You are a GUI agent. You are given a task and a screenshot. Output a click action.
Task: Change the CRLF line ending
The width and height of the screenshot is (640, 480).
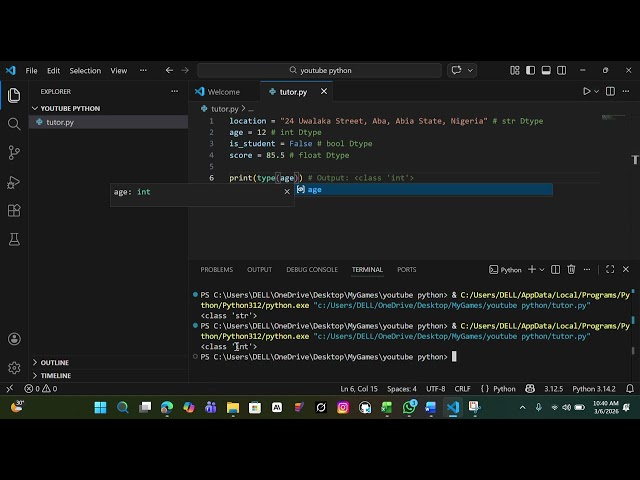462,389
